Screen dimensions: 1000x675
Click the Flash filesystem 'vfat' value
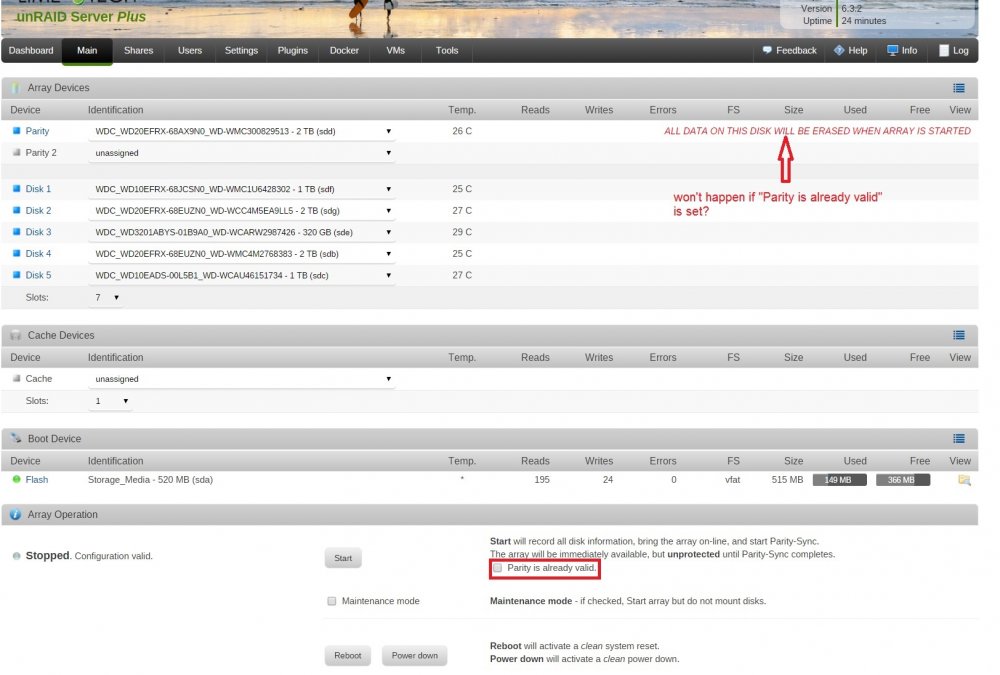732,479
